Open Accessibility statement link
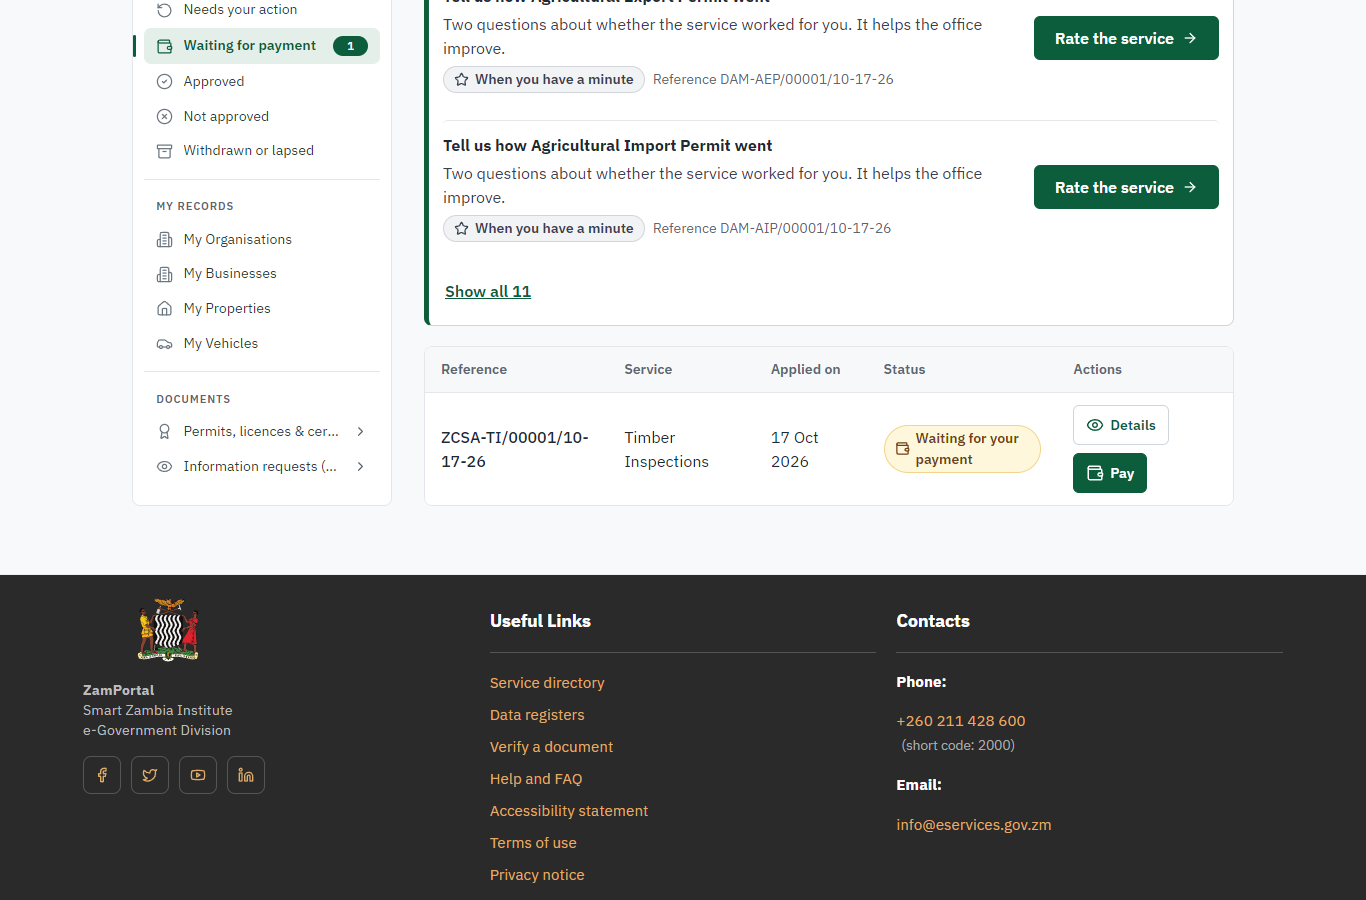Viewport: 1366px width, 900px height. pyautogui.click(x=569, y=811)
